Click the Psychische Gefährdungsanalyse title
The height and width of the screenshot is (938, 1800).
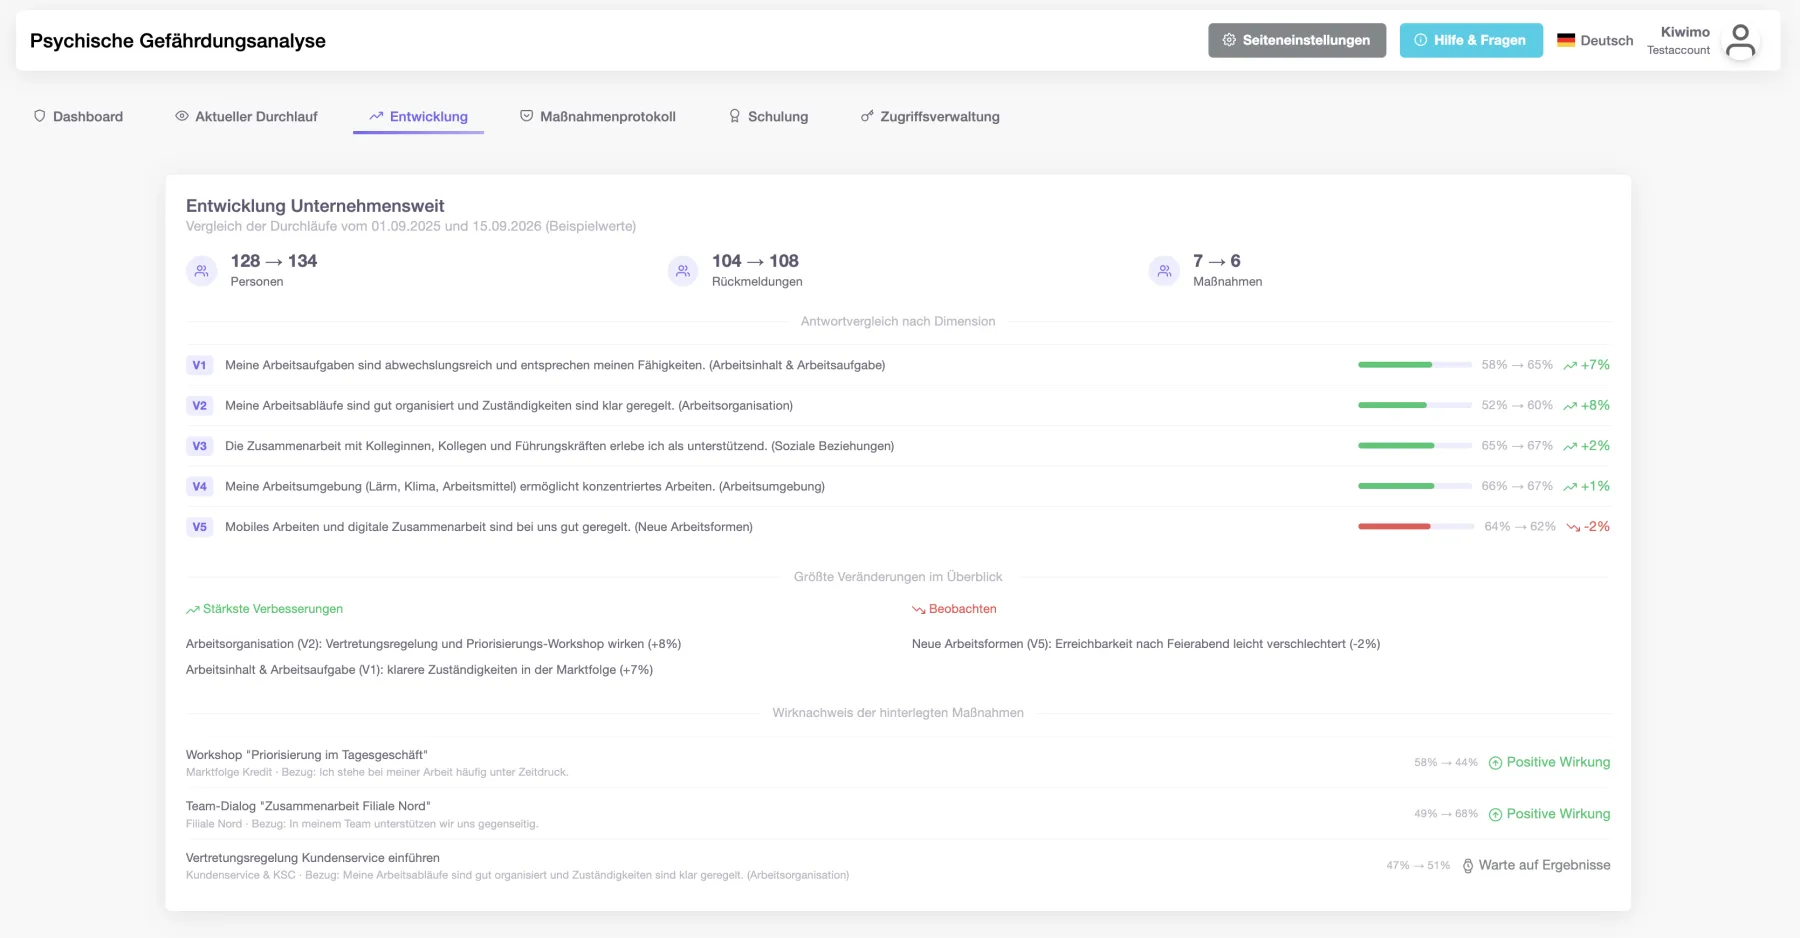[178, 41]
